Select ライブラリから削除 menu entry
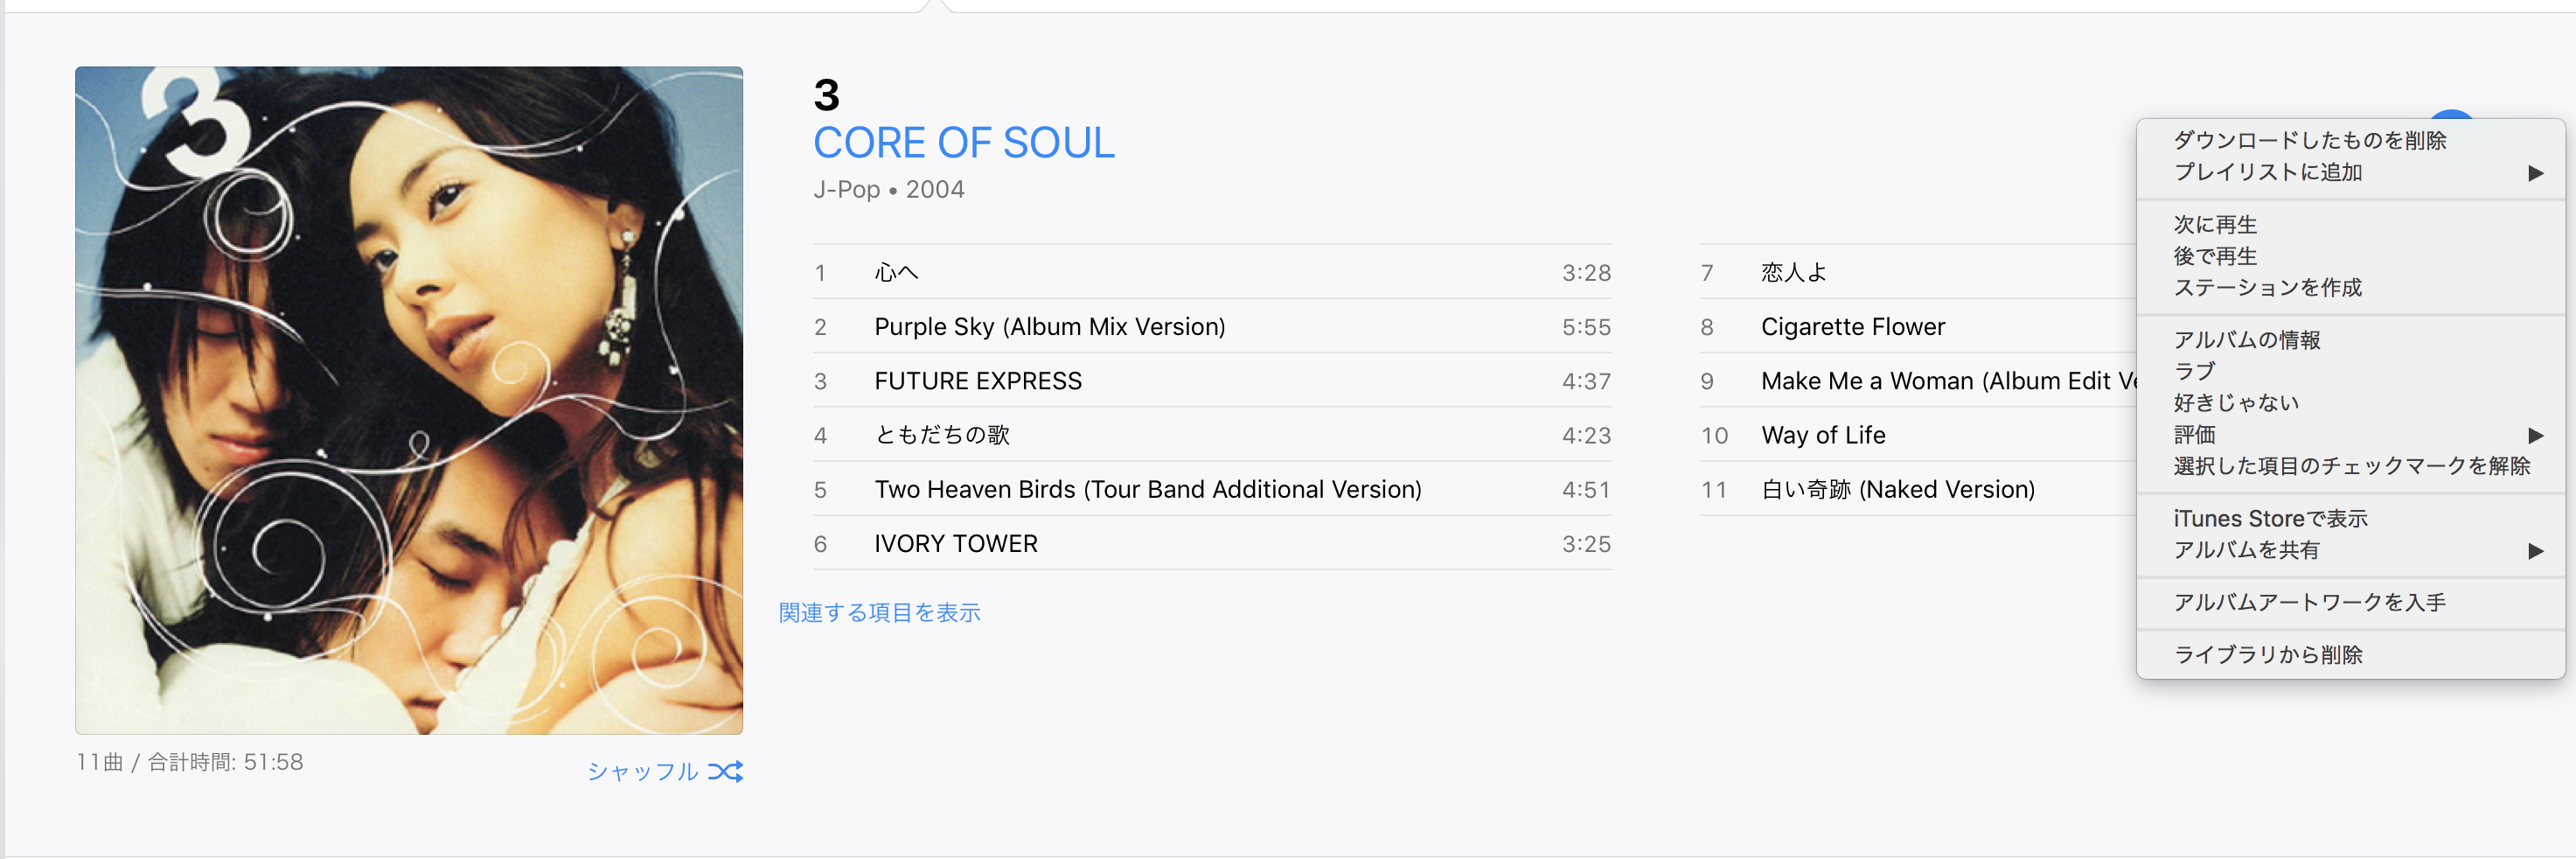This screenshot has width=2576, height=859. point(2267,655)
